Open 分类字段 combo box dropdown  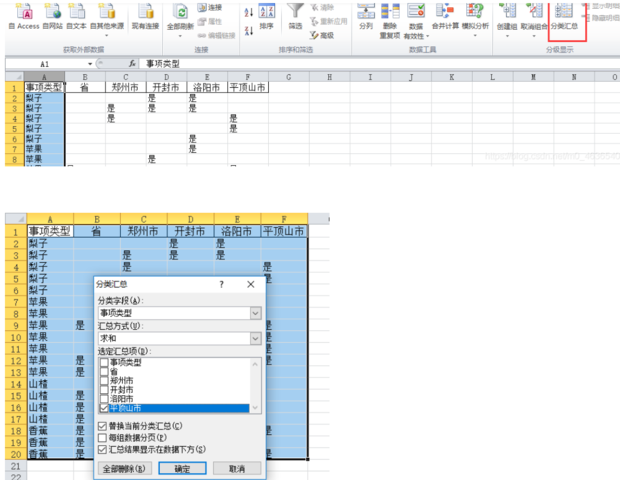click(255, 313)
